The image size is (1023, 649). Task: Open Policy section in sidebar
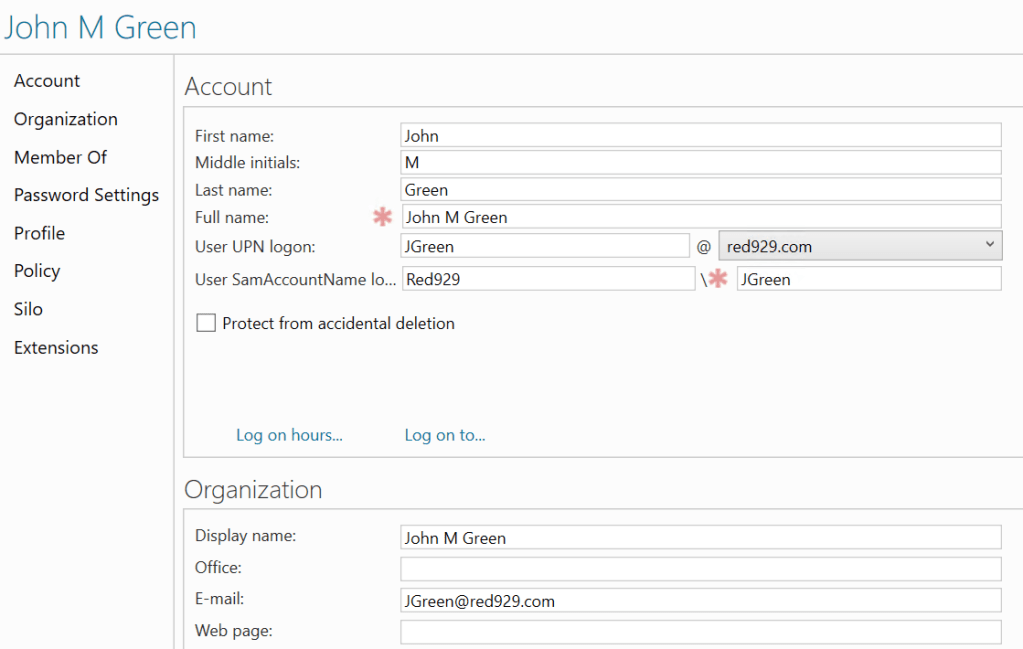point(37,271)
